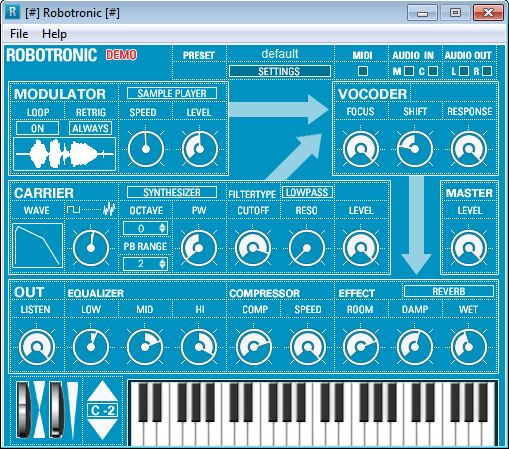This screenshot has height=449, width=509.
Task: Toggle the LOOP ON switch
Action: tap(37, 128)
